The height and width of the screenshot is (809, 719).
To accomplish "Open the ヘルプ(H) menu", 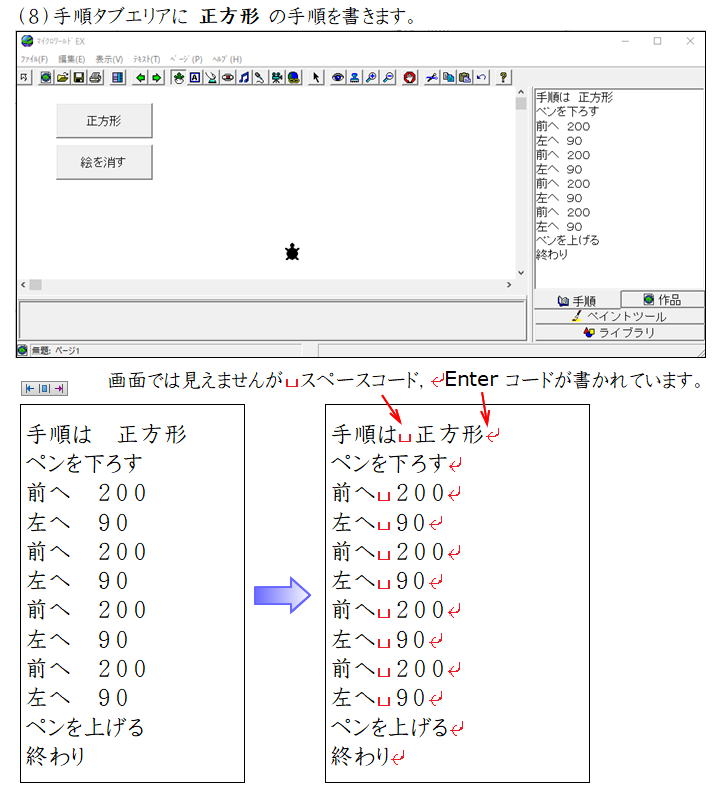I will click(227, 59).
